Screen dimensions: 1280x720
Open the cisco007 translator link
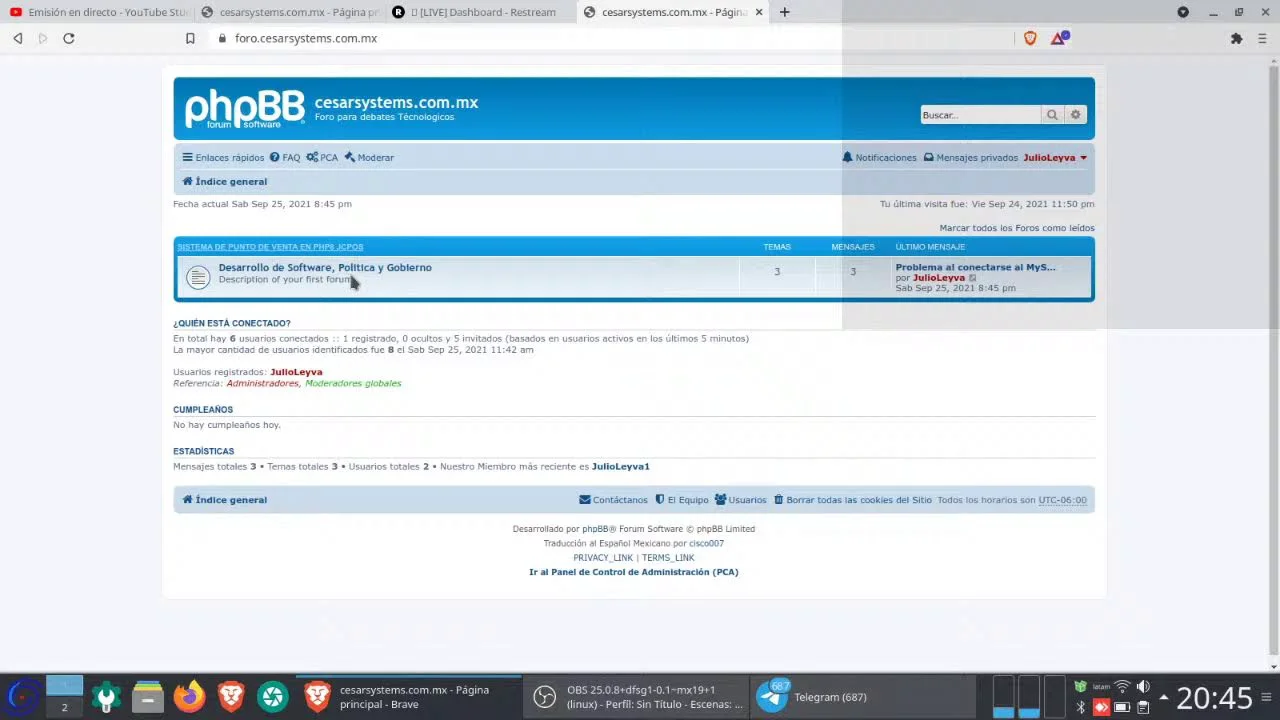click(x=706, y=544)
